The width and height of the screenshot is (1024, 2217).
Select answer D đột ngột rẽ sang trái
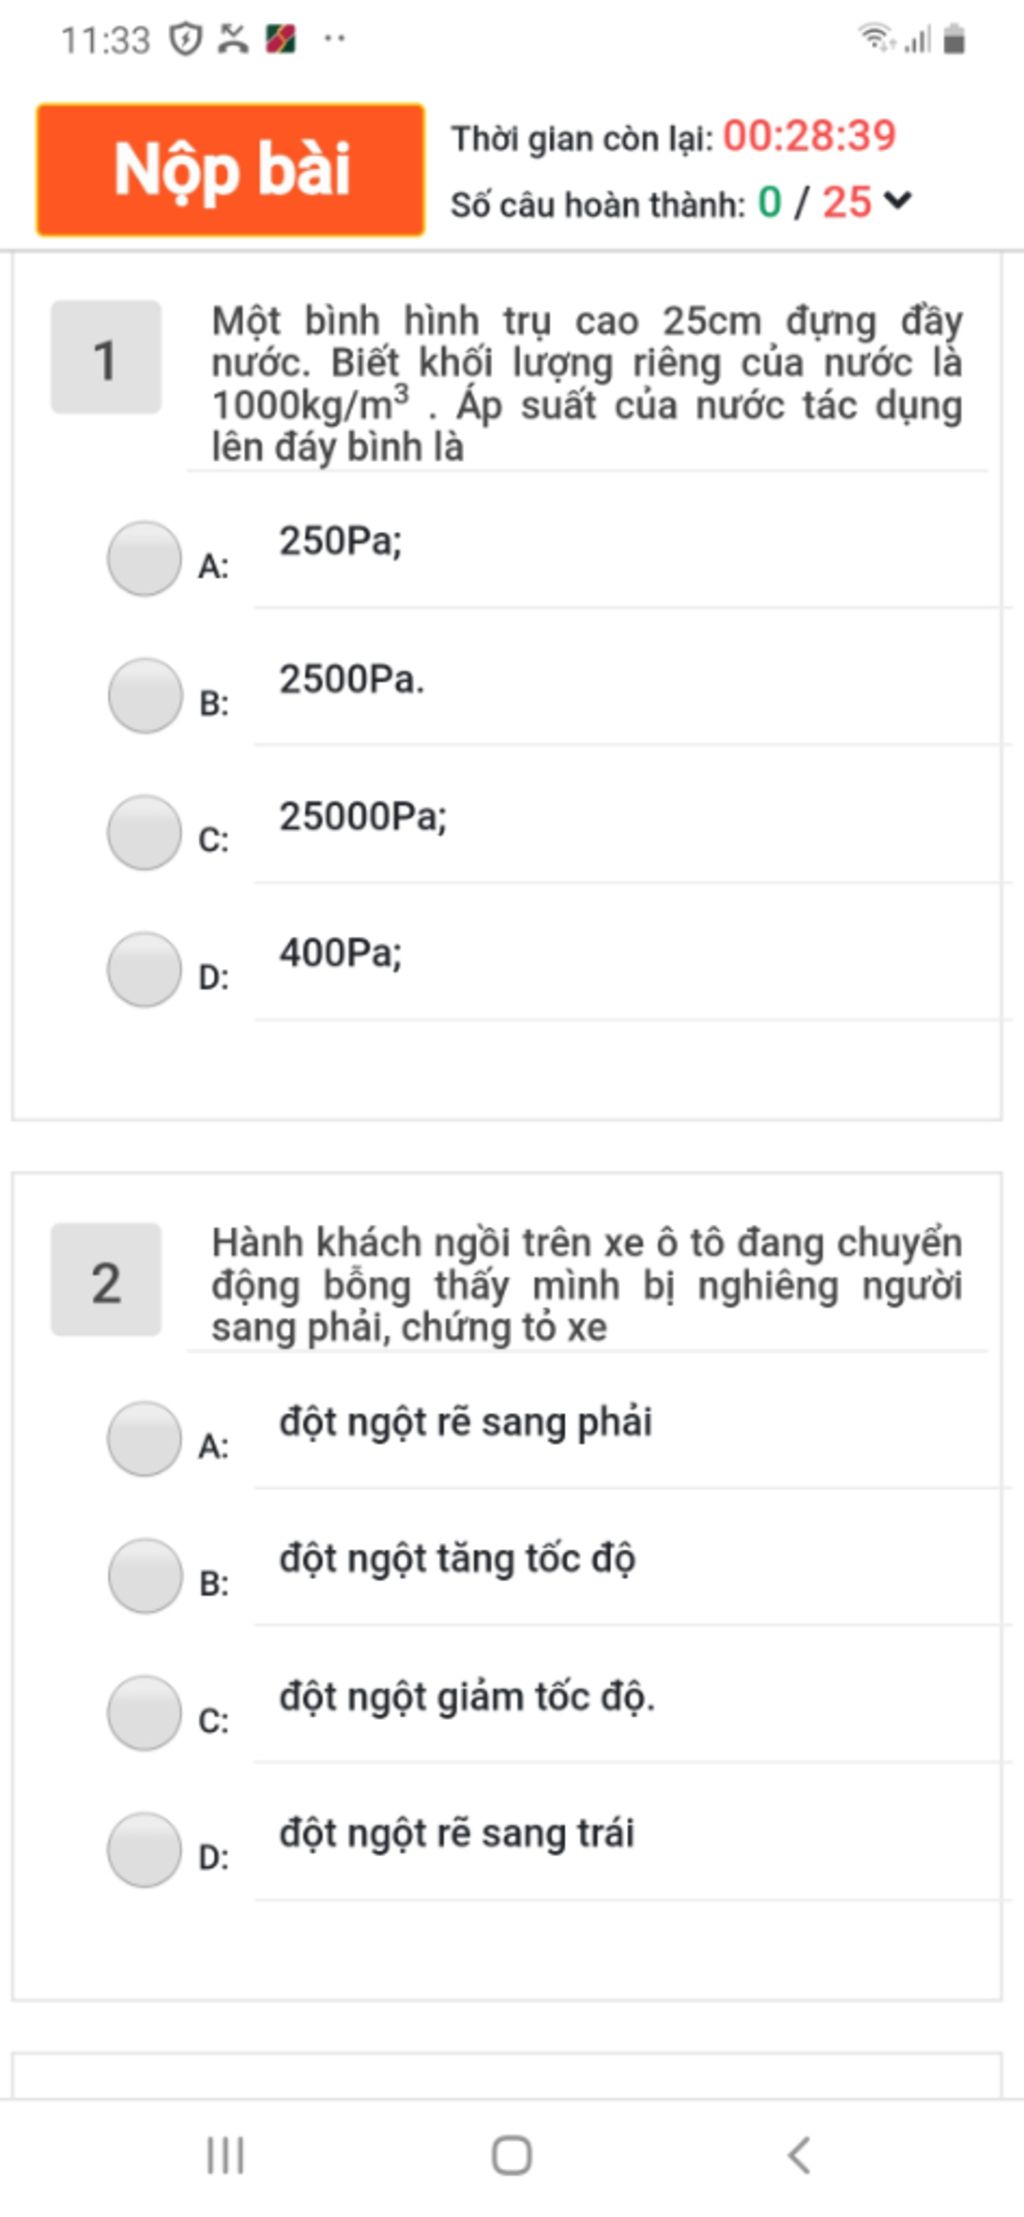point(144,1849)
